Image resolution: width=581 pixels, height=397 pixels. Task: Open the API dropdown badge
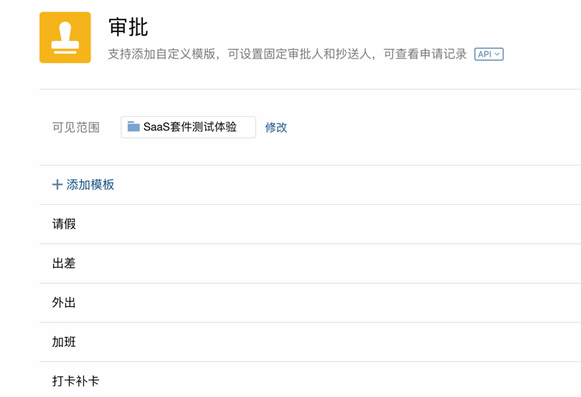click(489, 54)
